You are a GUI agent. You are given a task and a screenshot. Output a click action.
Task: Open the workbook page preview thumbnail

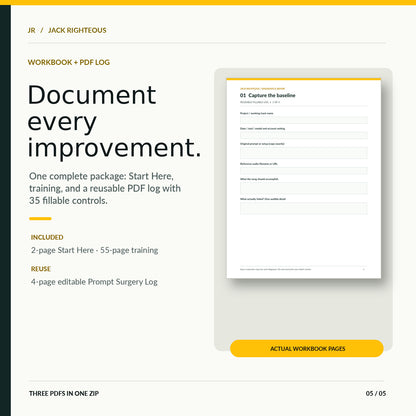304,178
